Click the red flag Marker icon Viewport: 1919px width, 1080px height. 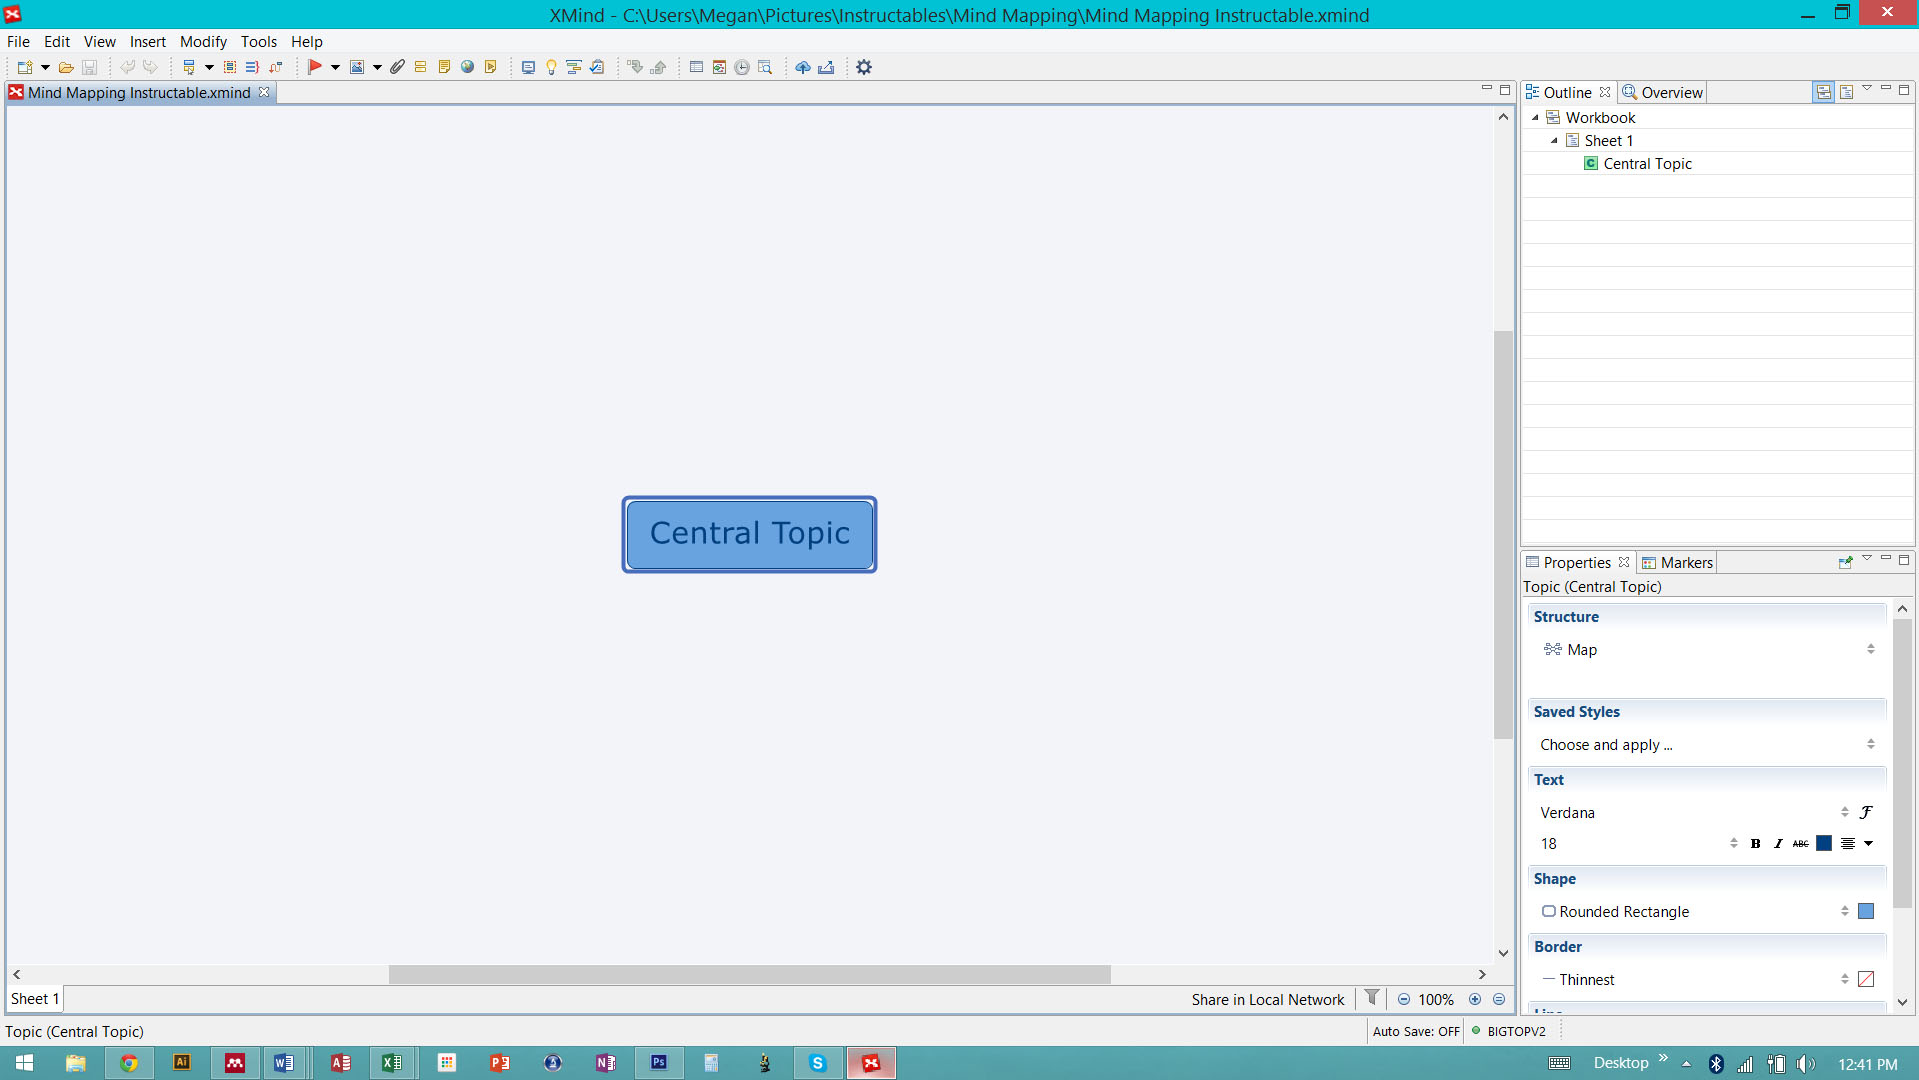tap(315, 67)
